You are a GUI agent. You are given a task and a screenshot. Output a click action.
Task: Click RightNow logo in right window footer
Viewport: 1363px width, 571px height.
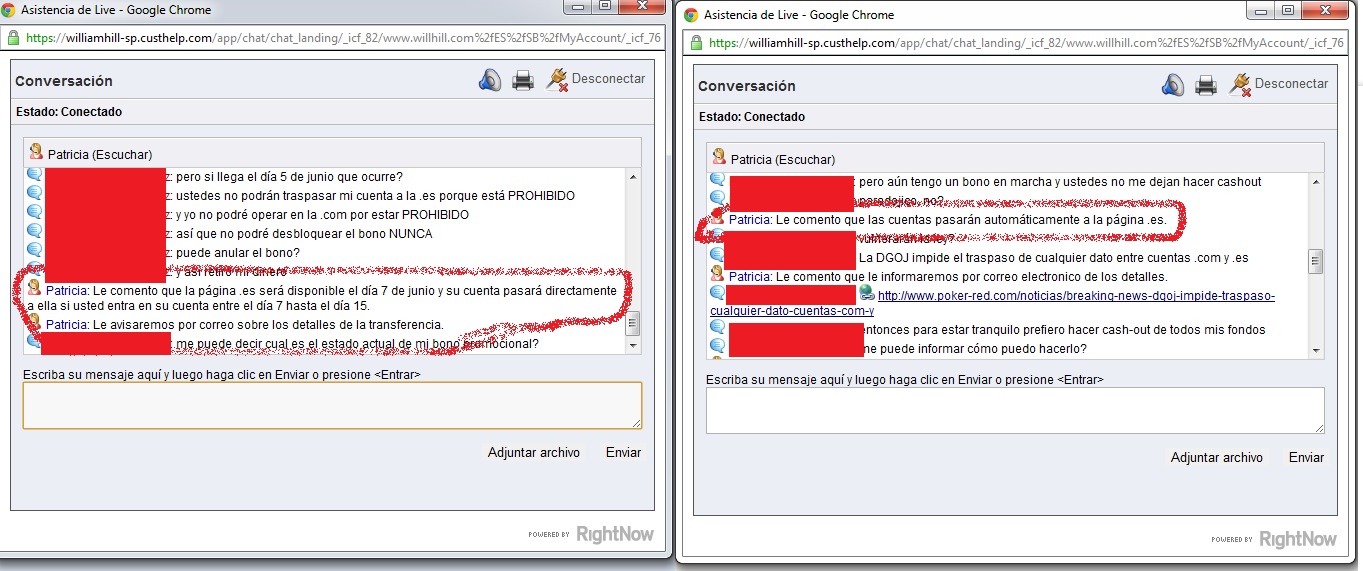(1298, 539)
